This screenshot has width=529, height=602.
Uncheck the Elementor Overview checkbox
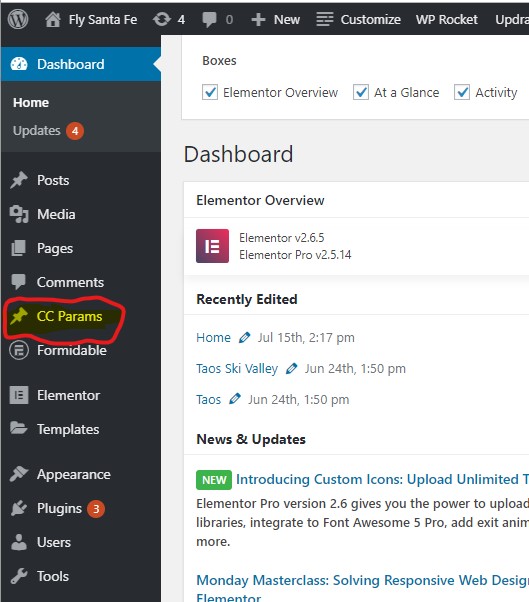point(210,92)
